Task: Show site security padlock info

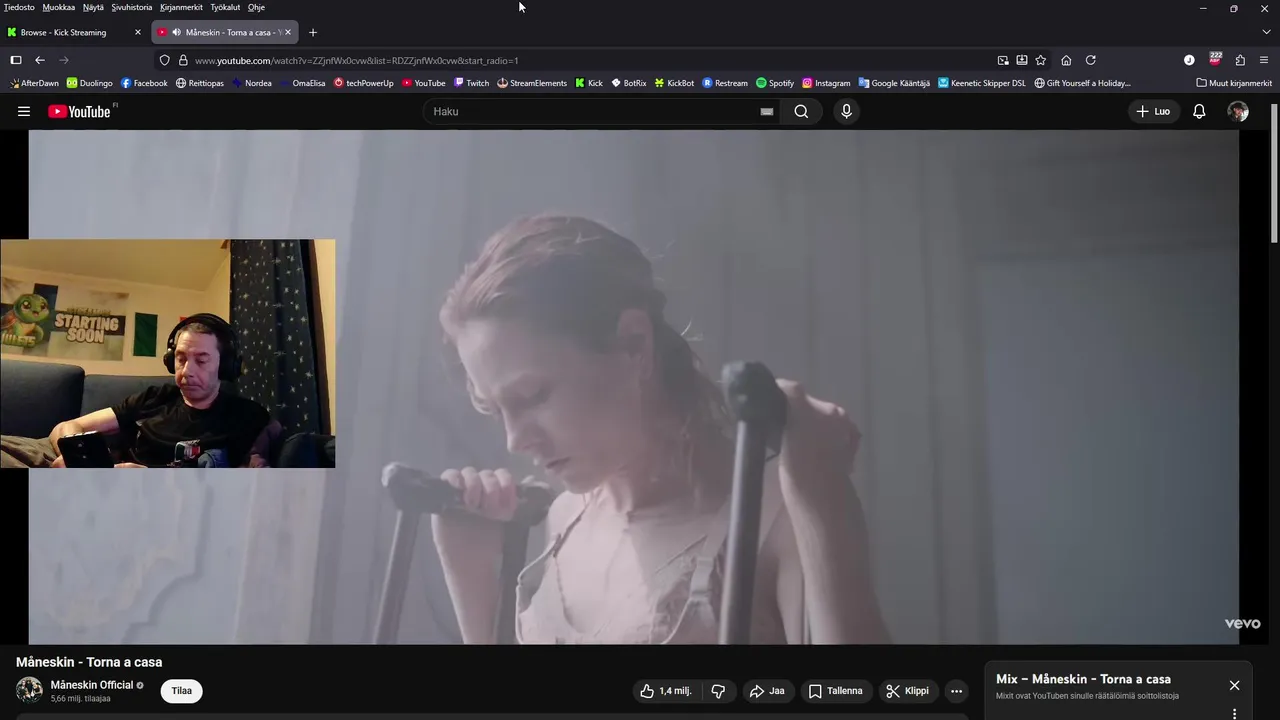Action: 183,60
